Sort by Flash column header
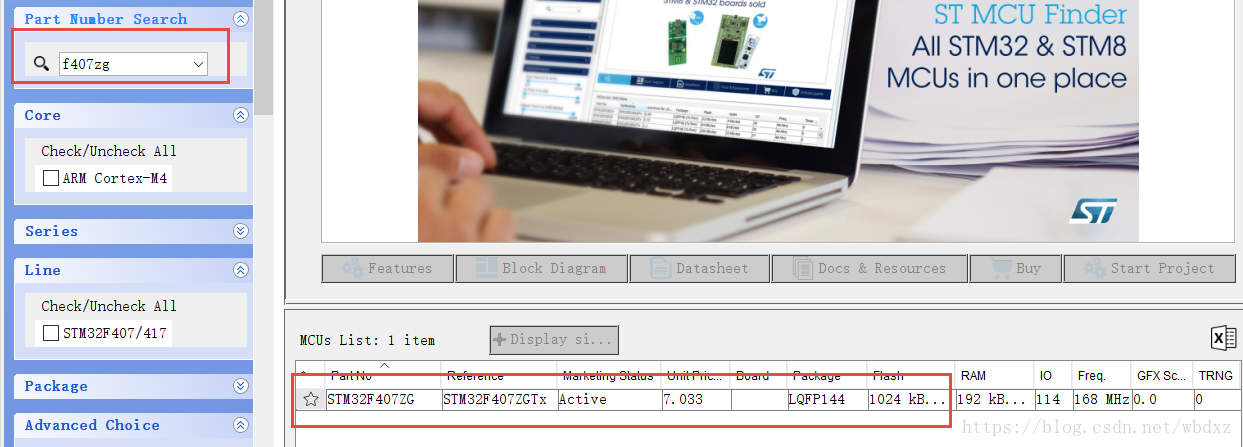Image resolution: width=1243 pixels, height=447 pixels. coord(911,376)
